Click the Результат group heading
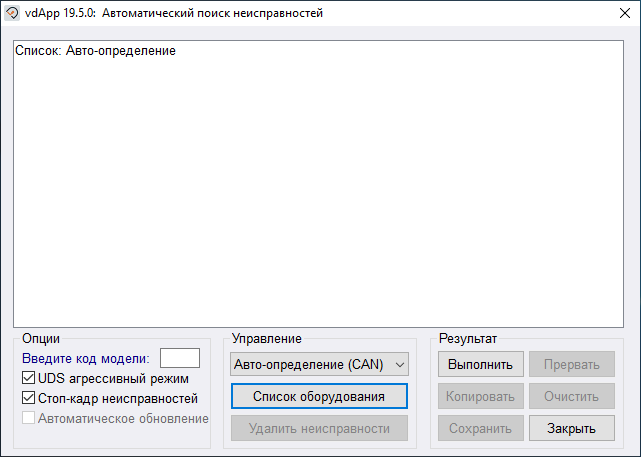The height and width of the screenshot is (457, 641). (467, 339)
